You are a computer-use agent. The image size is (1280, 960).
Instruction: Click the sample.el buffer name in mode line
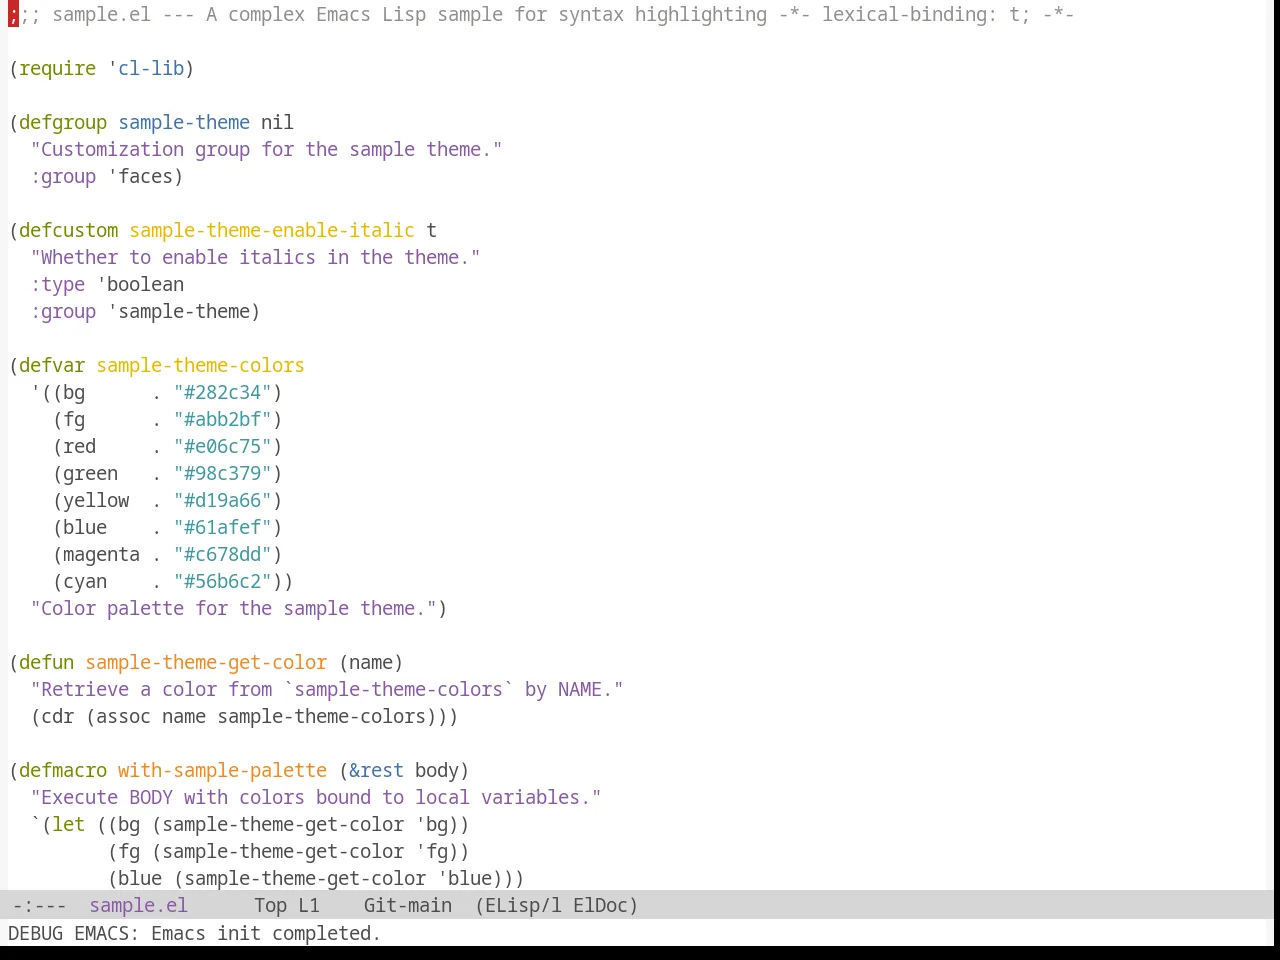138,905
